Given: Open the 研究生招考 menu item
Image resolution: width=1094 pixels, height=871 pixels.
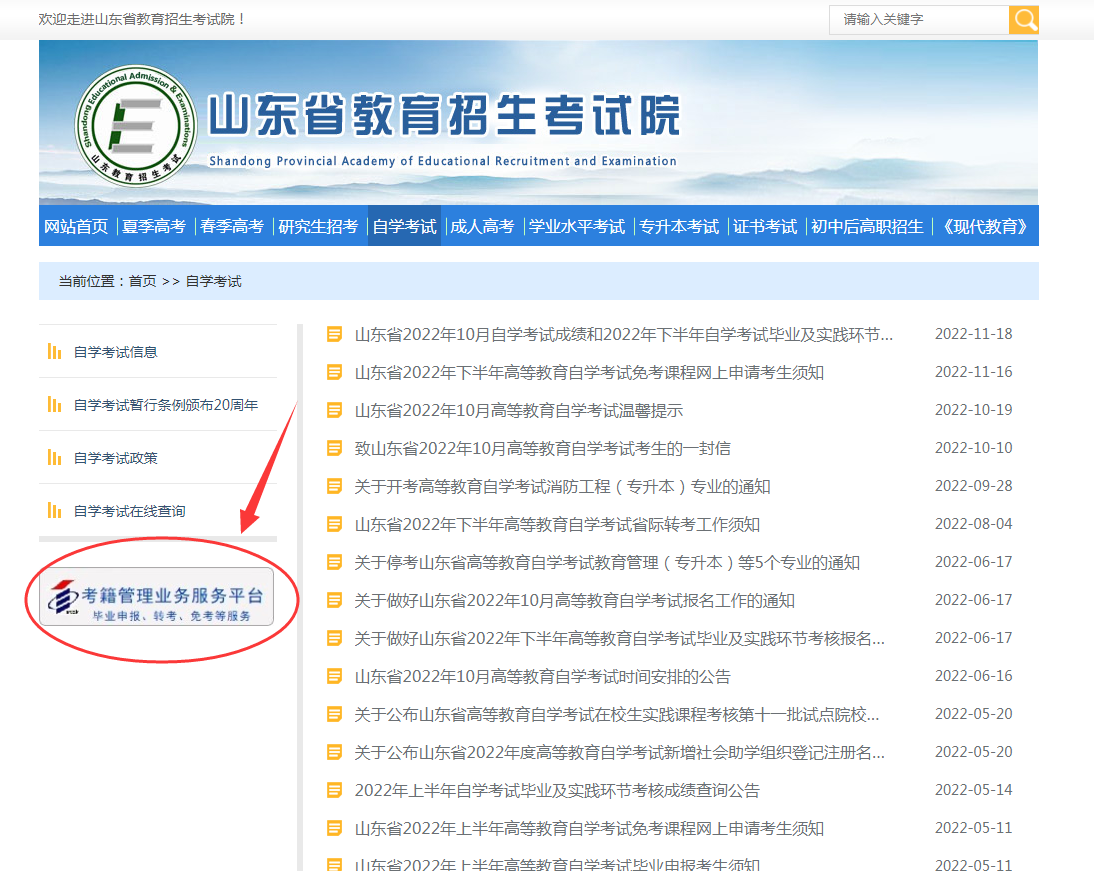Looking at the screenshot, I should (320, 226).
